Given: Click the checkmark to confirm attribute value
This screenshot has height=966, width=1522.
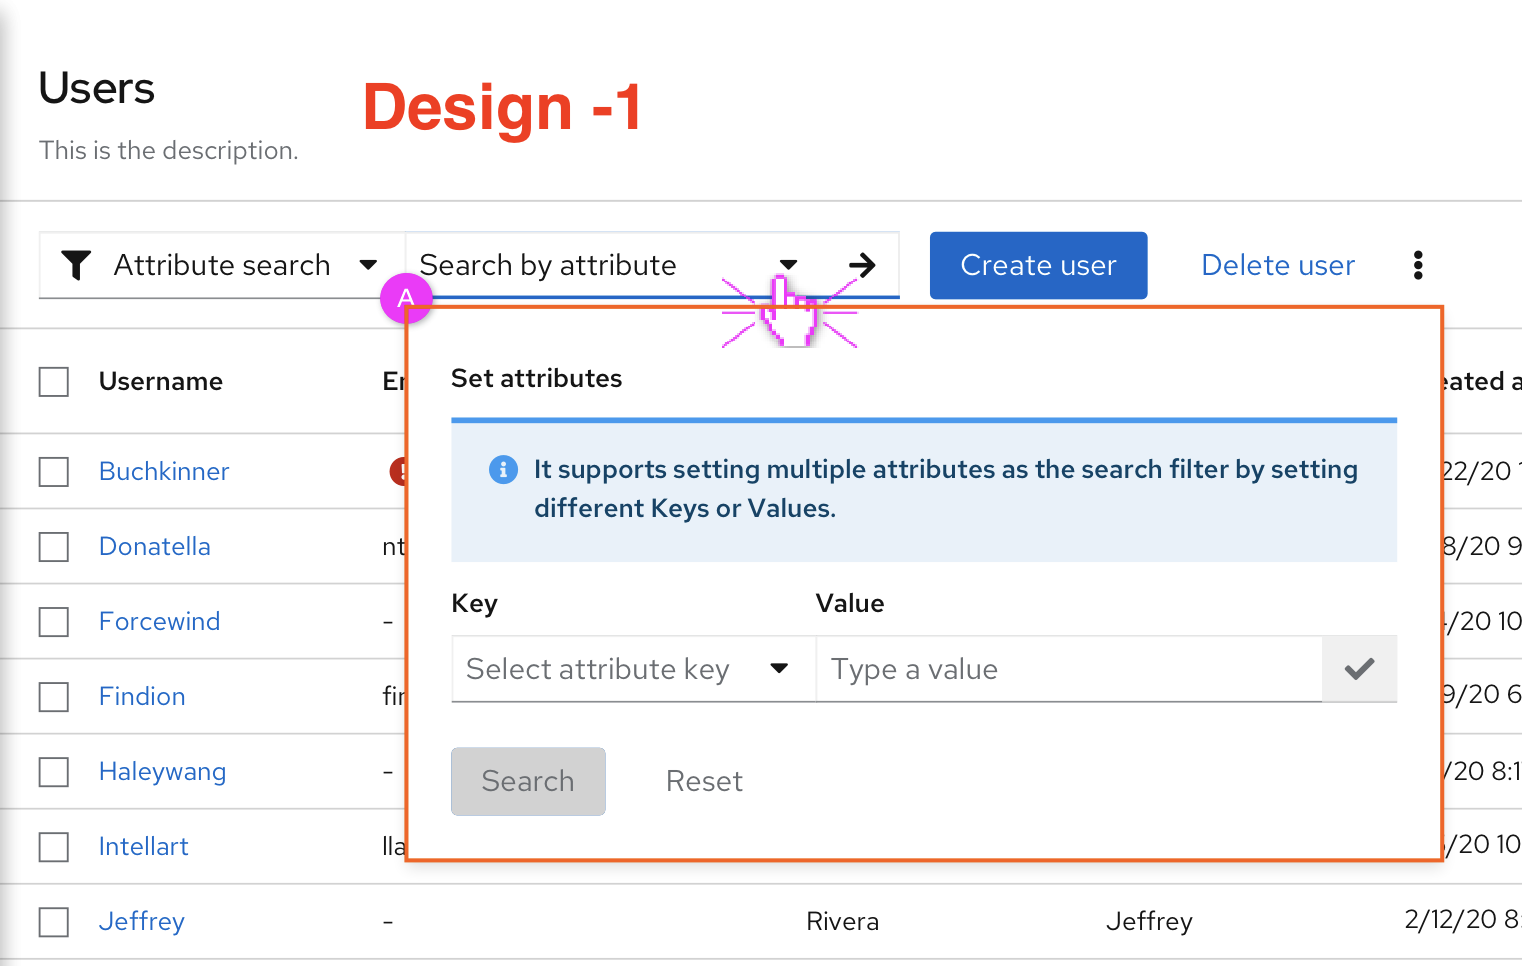Looking at the screenshot, I should pos(1359,669).
